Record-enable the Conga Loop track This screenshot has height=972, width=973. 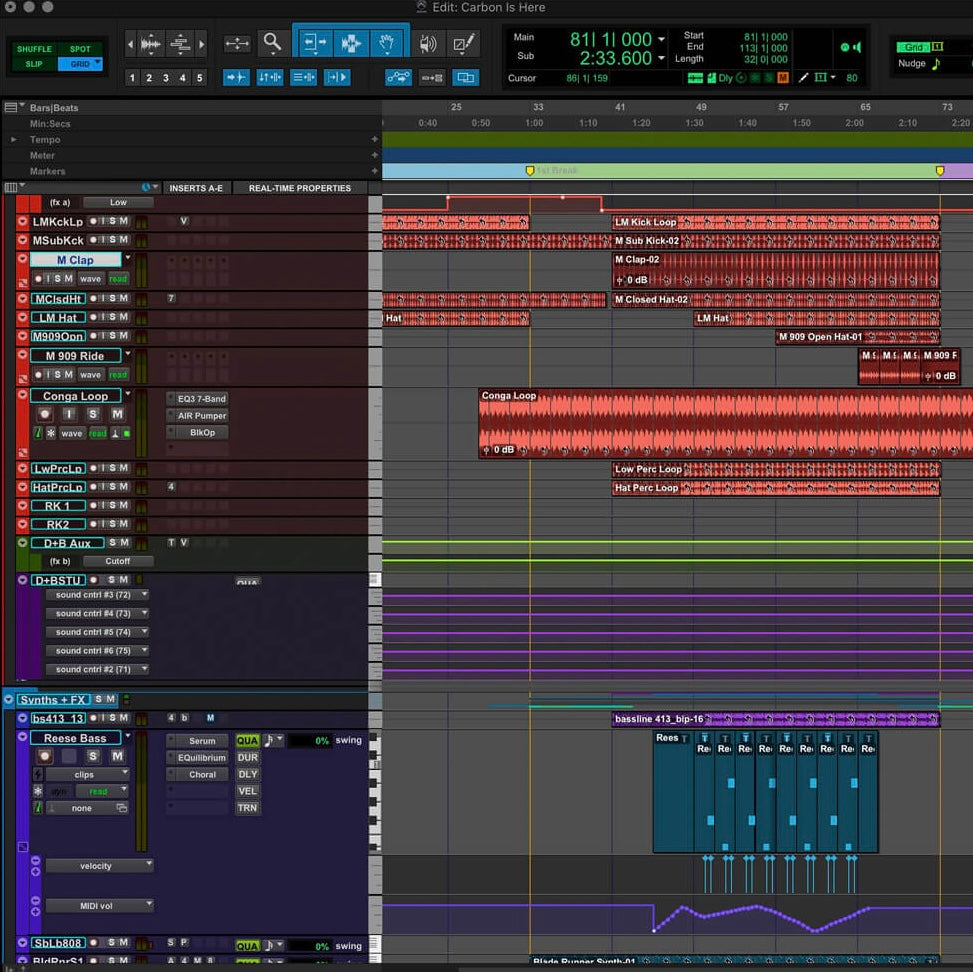(x=45, y=412)
